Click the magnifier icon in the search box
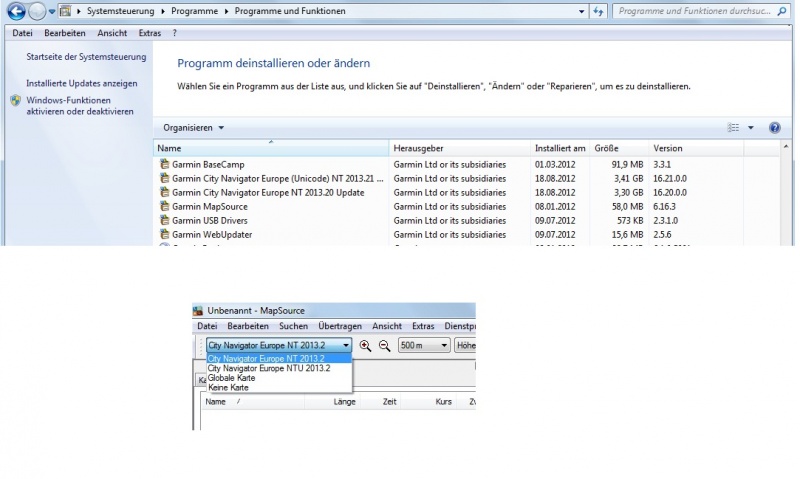Image resolution: width=800 pixels, height=479 pixels. click(782, 11)
